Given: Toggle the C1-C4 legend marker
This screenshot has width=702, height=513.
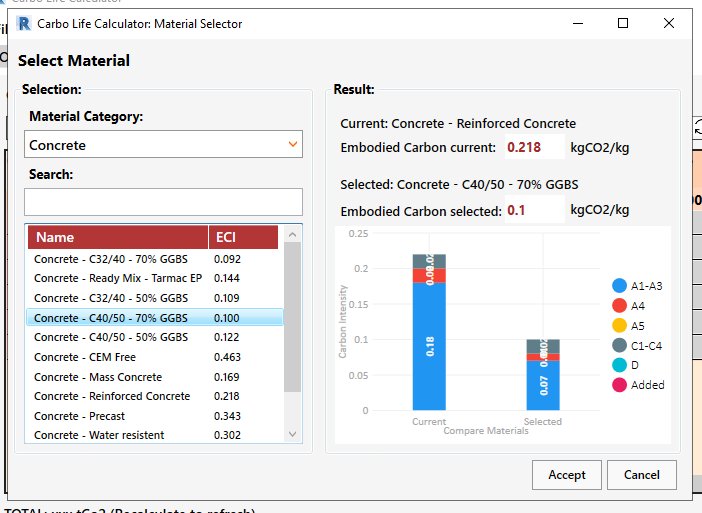Looking at the screenshot, I should click(619, 346).
